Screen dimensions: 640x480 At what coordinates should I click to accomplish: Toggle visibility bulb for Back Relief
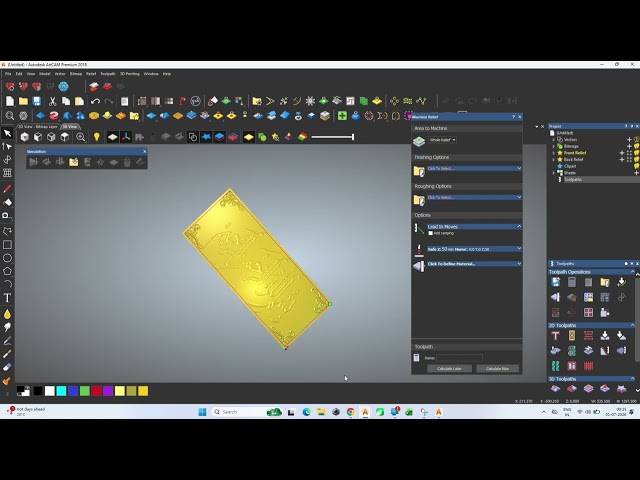(x=636, y=159)
